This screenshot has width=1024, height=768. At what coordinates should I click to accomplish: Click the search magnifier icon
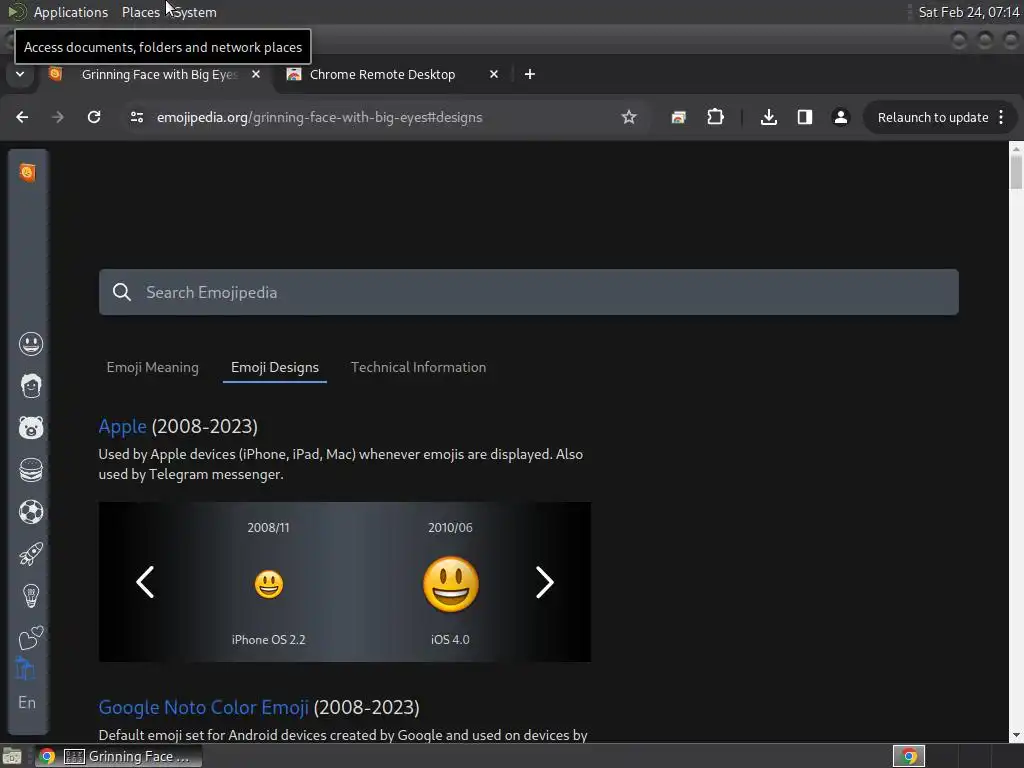click(121, 292)
